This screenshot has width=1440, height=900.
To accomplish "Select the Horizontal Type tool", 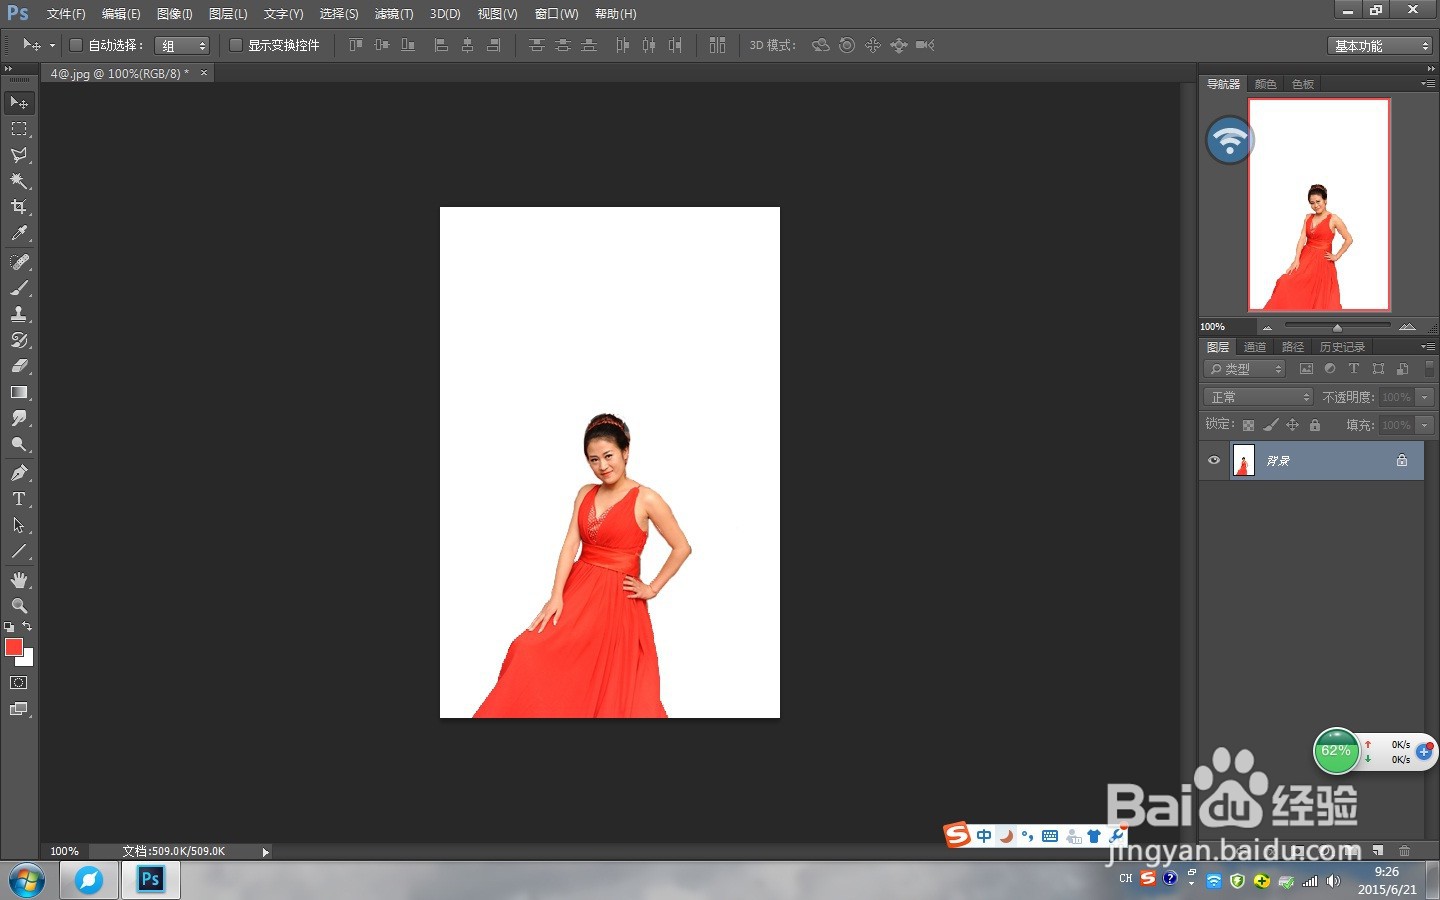I will pos(19,499).
